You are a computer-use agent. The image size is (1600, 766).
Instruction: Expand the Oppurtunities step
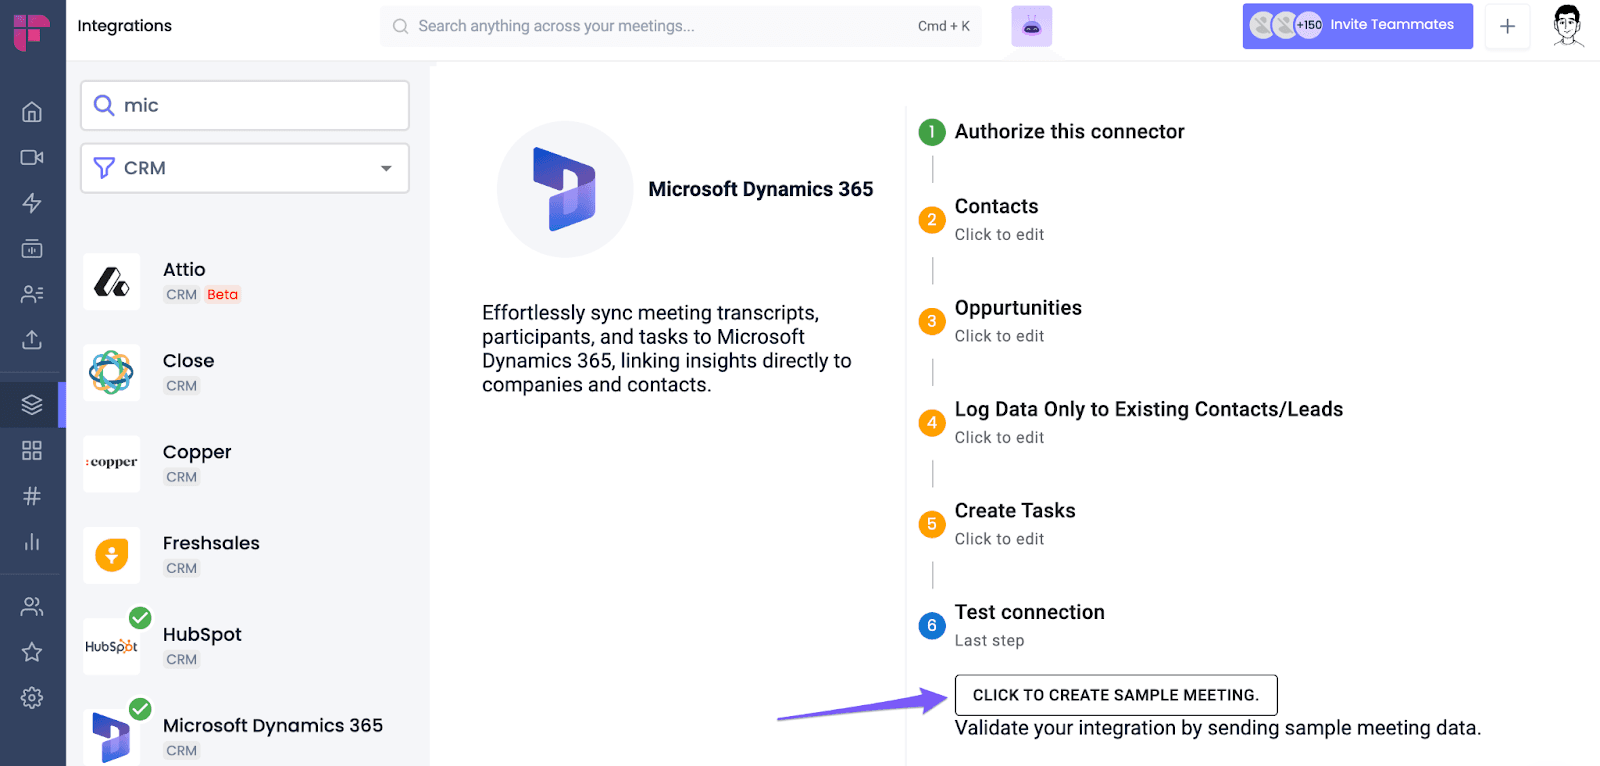pyautogui.click(x=1018, y=308)
